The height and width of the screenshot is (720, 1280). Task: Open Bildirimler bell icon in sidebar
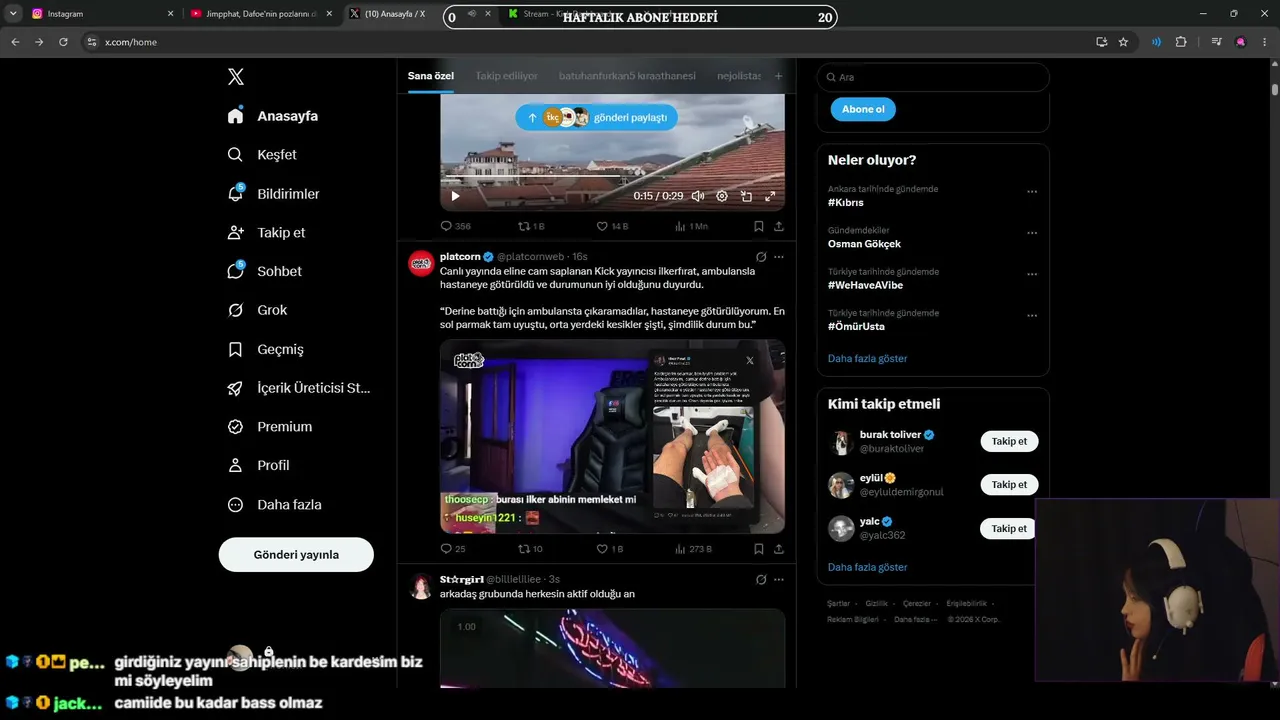pos(235,194)
